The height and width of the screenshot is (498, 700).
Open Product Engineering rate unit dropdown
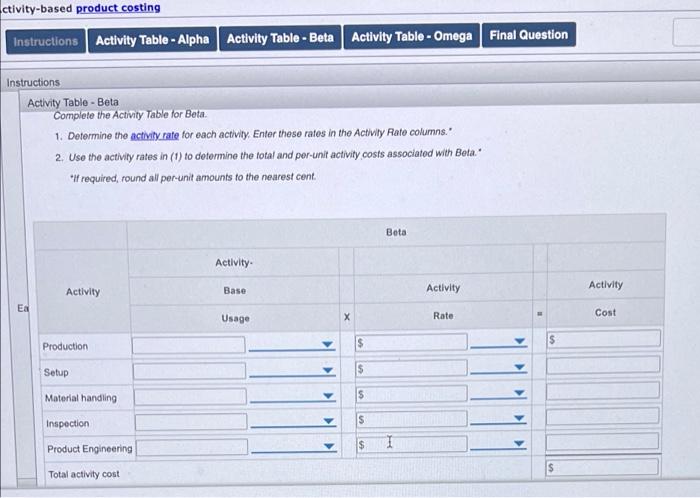click(x=498, y=444)
